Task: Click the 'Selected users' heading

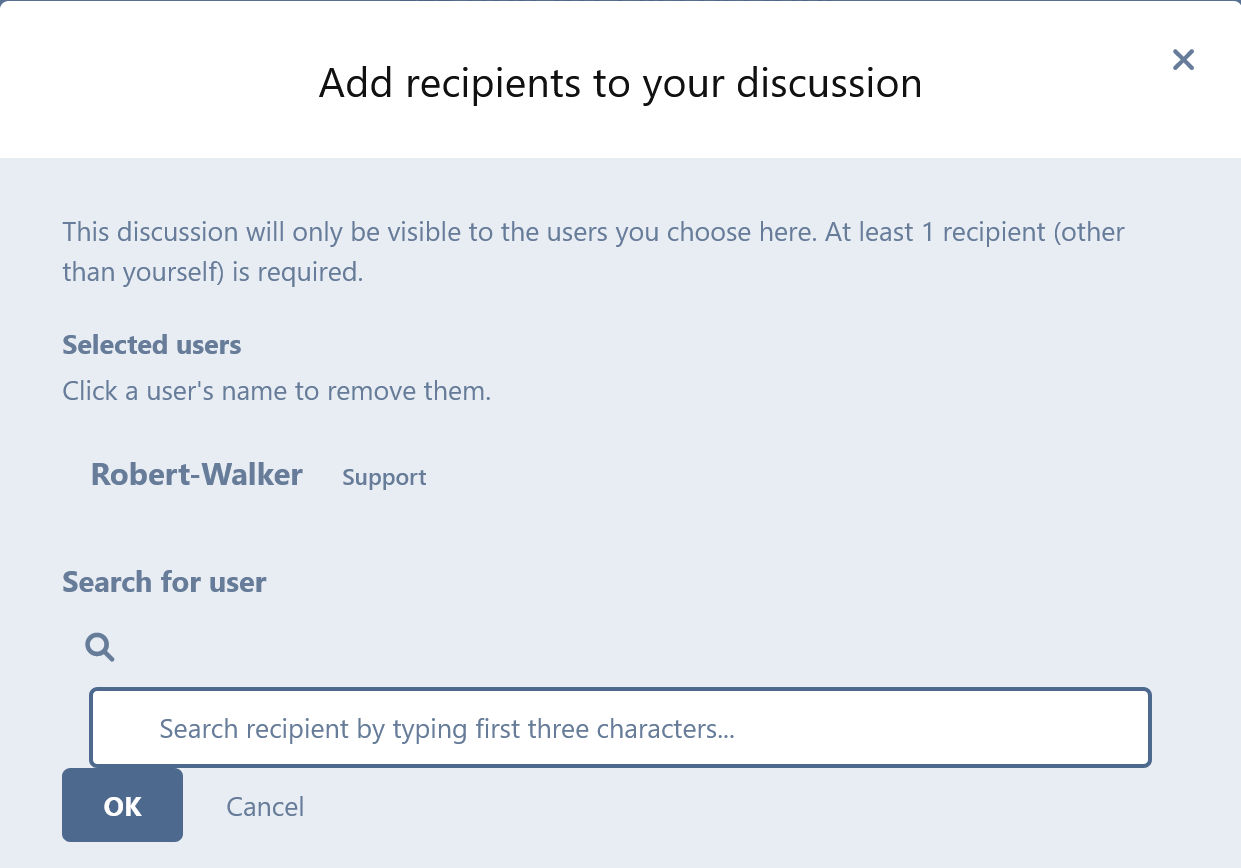Action: 152,345
